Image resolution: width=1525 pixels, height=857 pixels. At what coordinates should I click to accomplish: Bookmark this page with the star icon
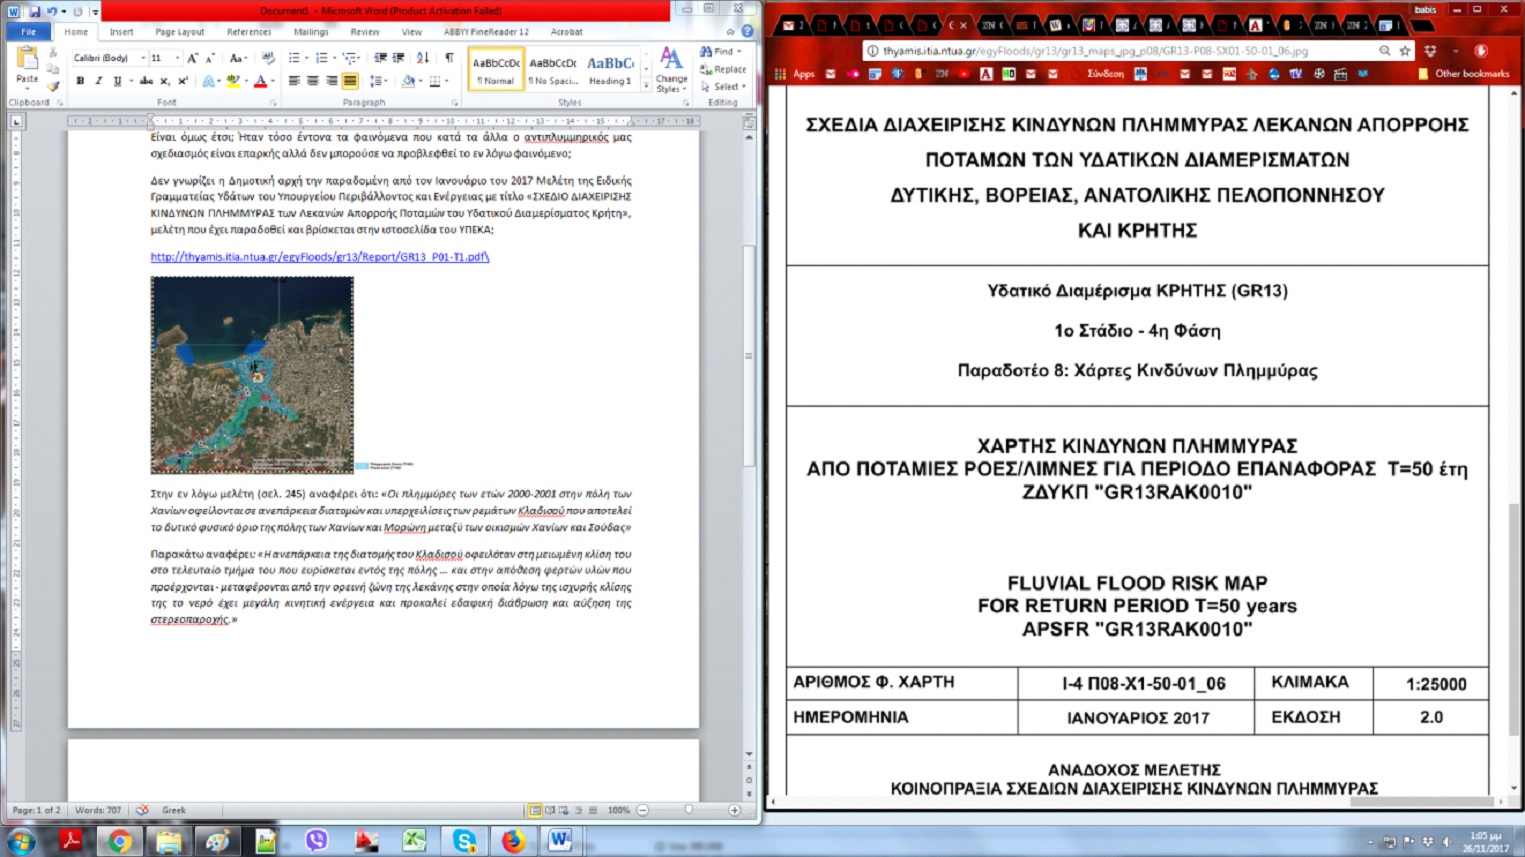click(1405, 51)
